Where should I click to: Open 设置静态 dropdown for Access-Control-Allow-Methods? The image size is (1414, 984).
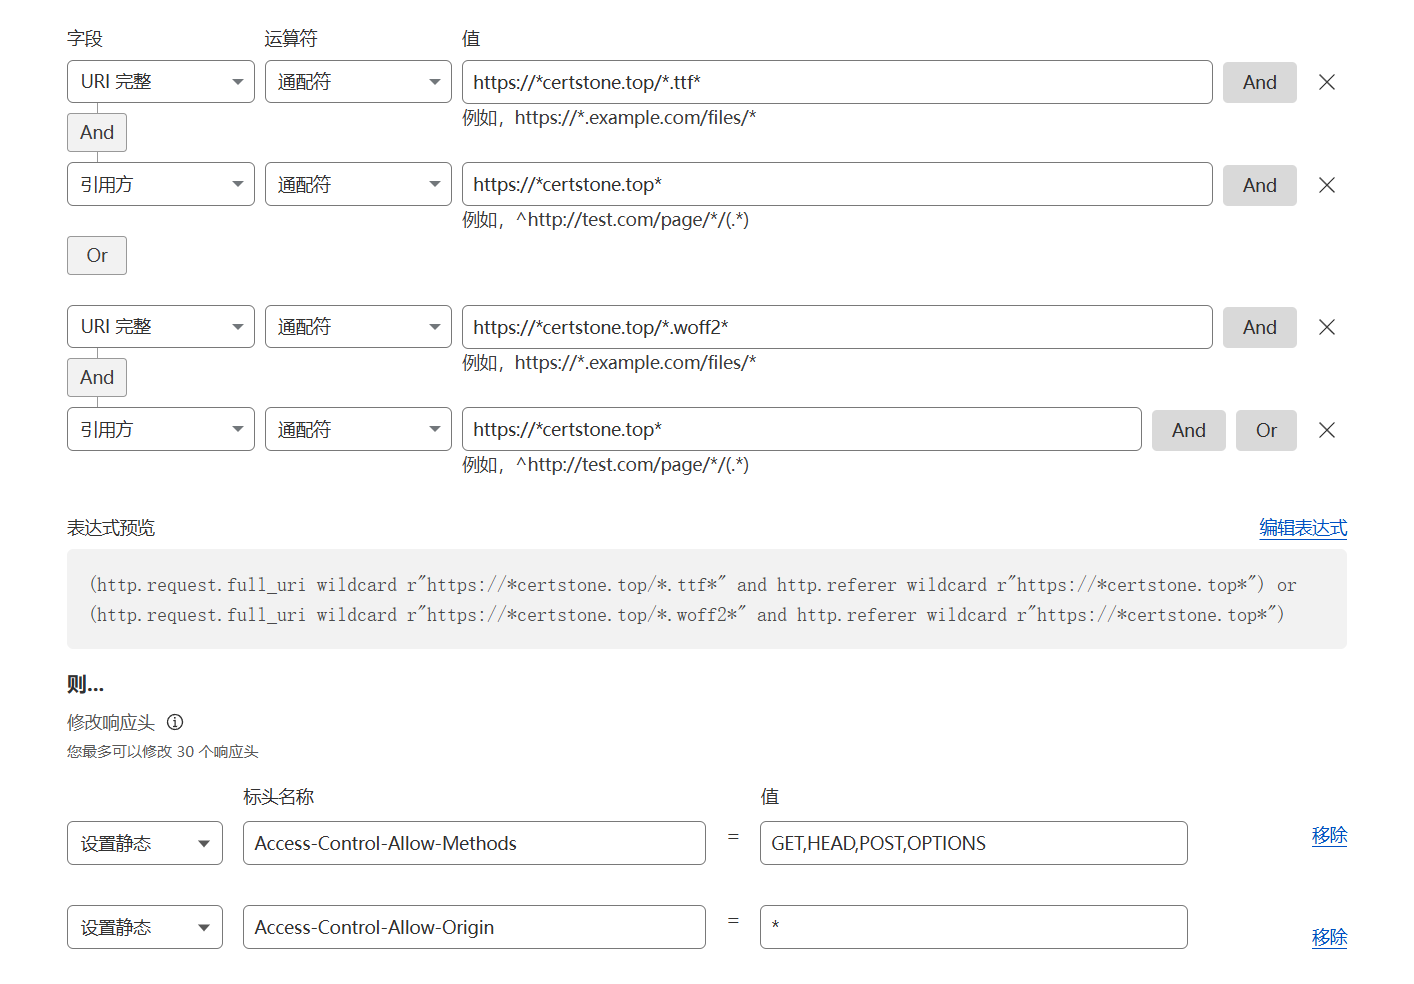click(x=144, y=843)
